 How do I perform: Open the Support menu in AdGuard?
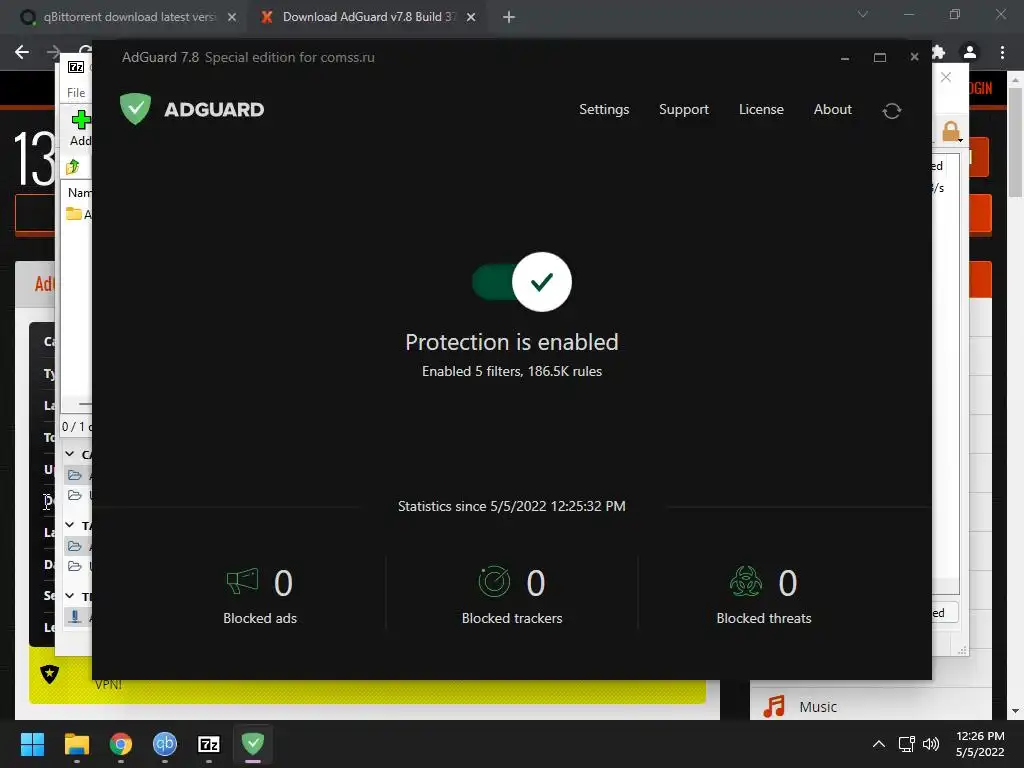pyautogui.click(x=684, y=110)
